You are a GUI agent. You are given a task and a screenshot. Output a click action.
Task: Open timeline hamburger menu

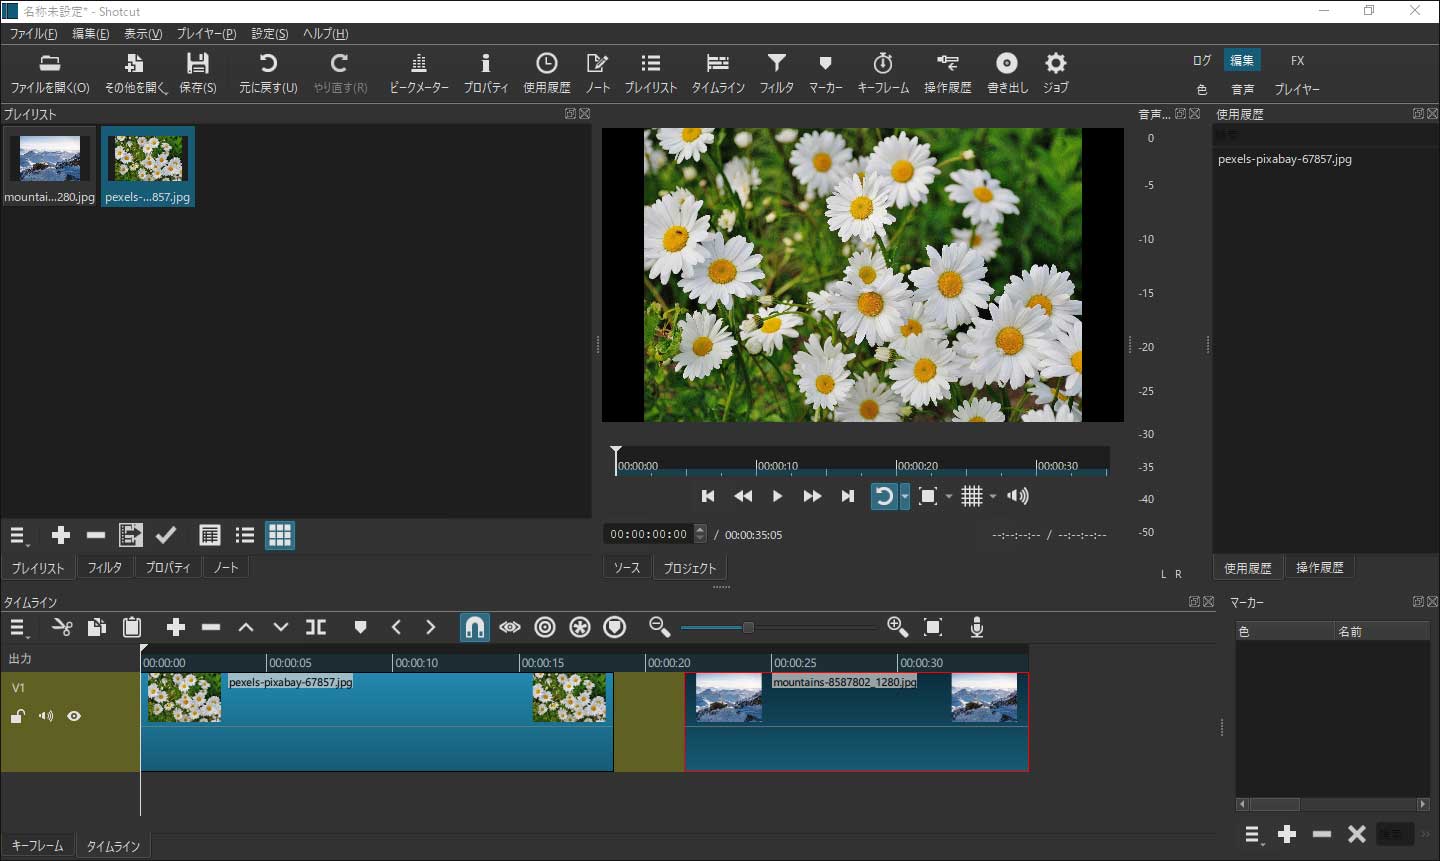tap(18, 627)
